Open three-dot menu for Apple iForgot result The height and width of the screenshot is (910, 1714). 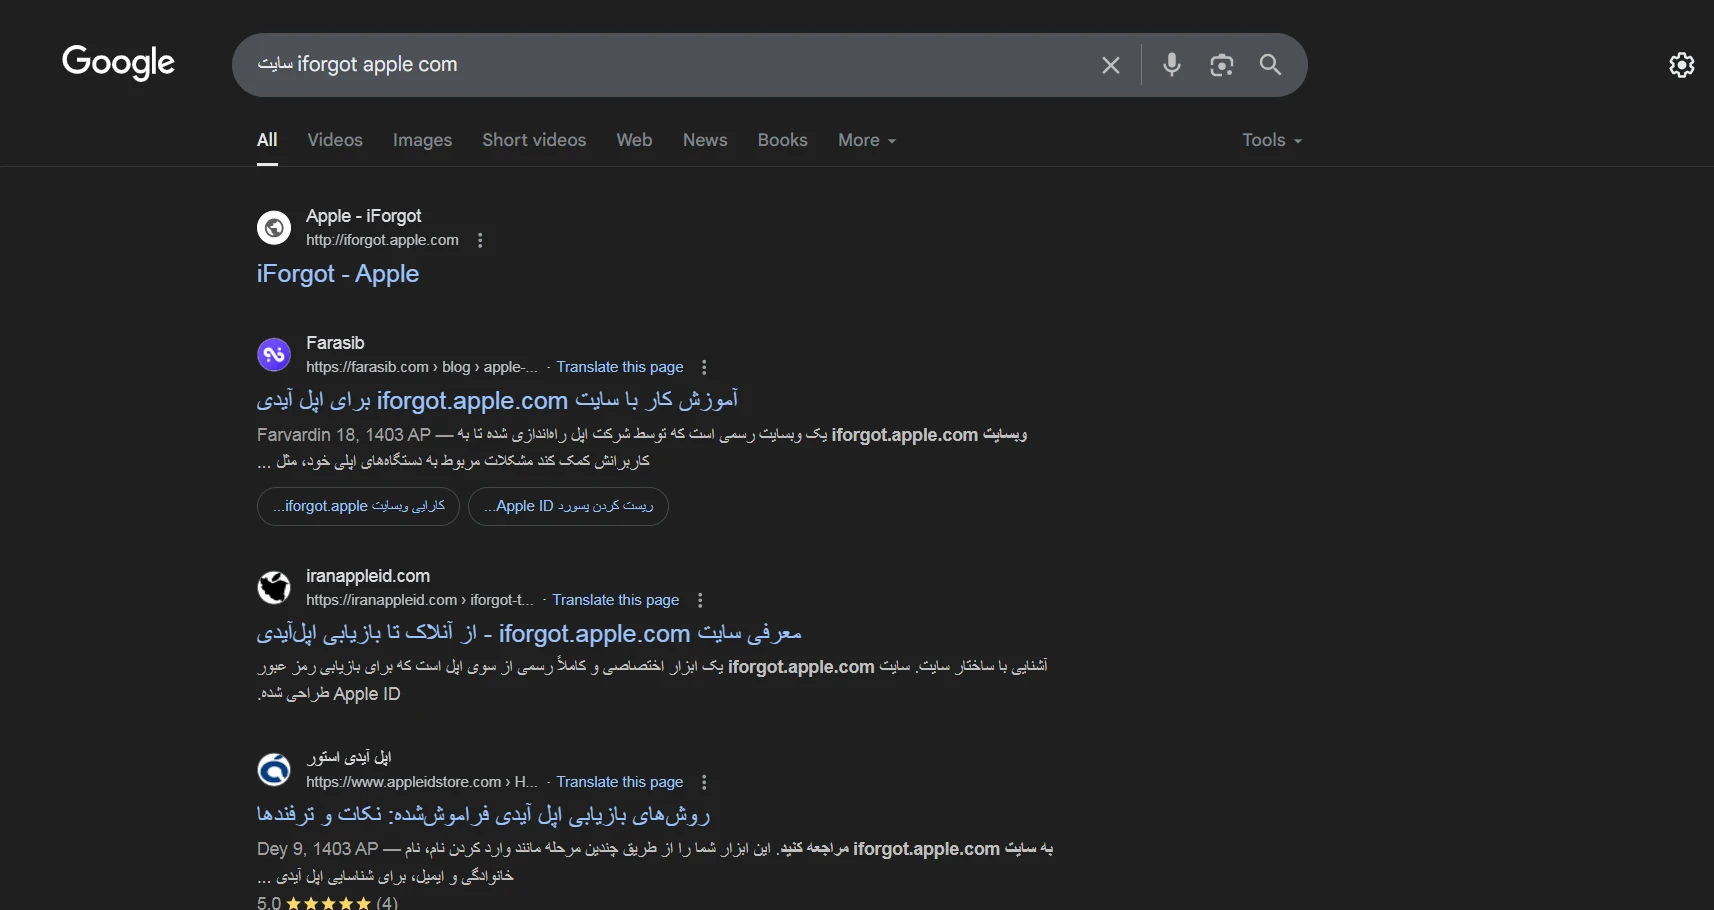480,241
